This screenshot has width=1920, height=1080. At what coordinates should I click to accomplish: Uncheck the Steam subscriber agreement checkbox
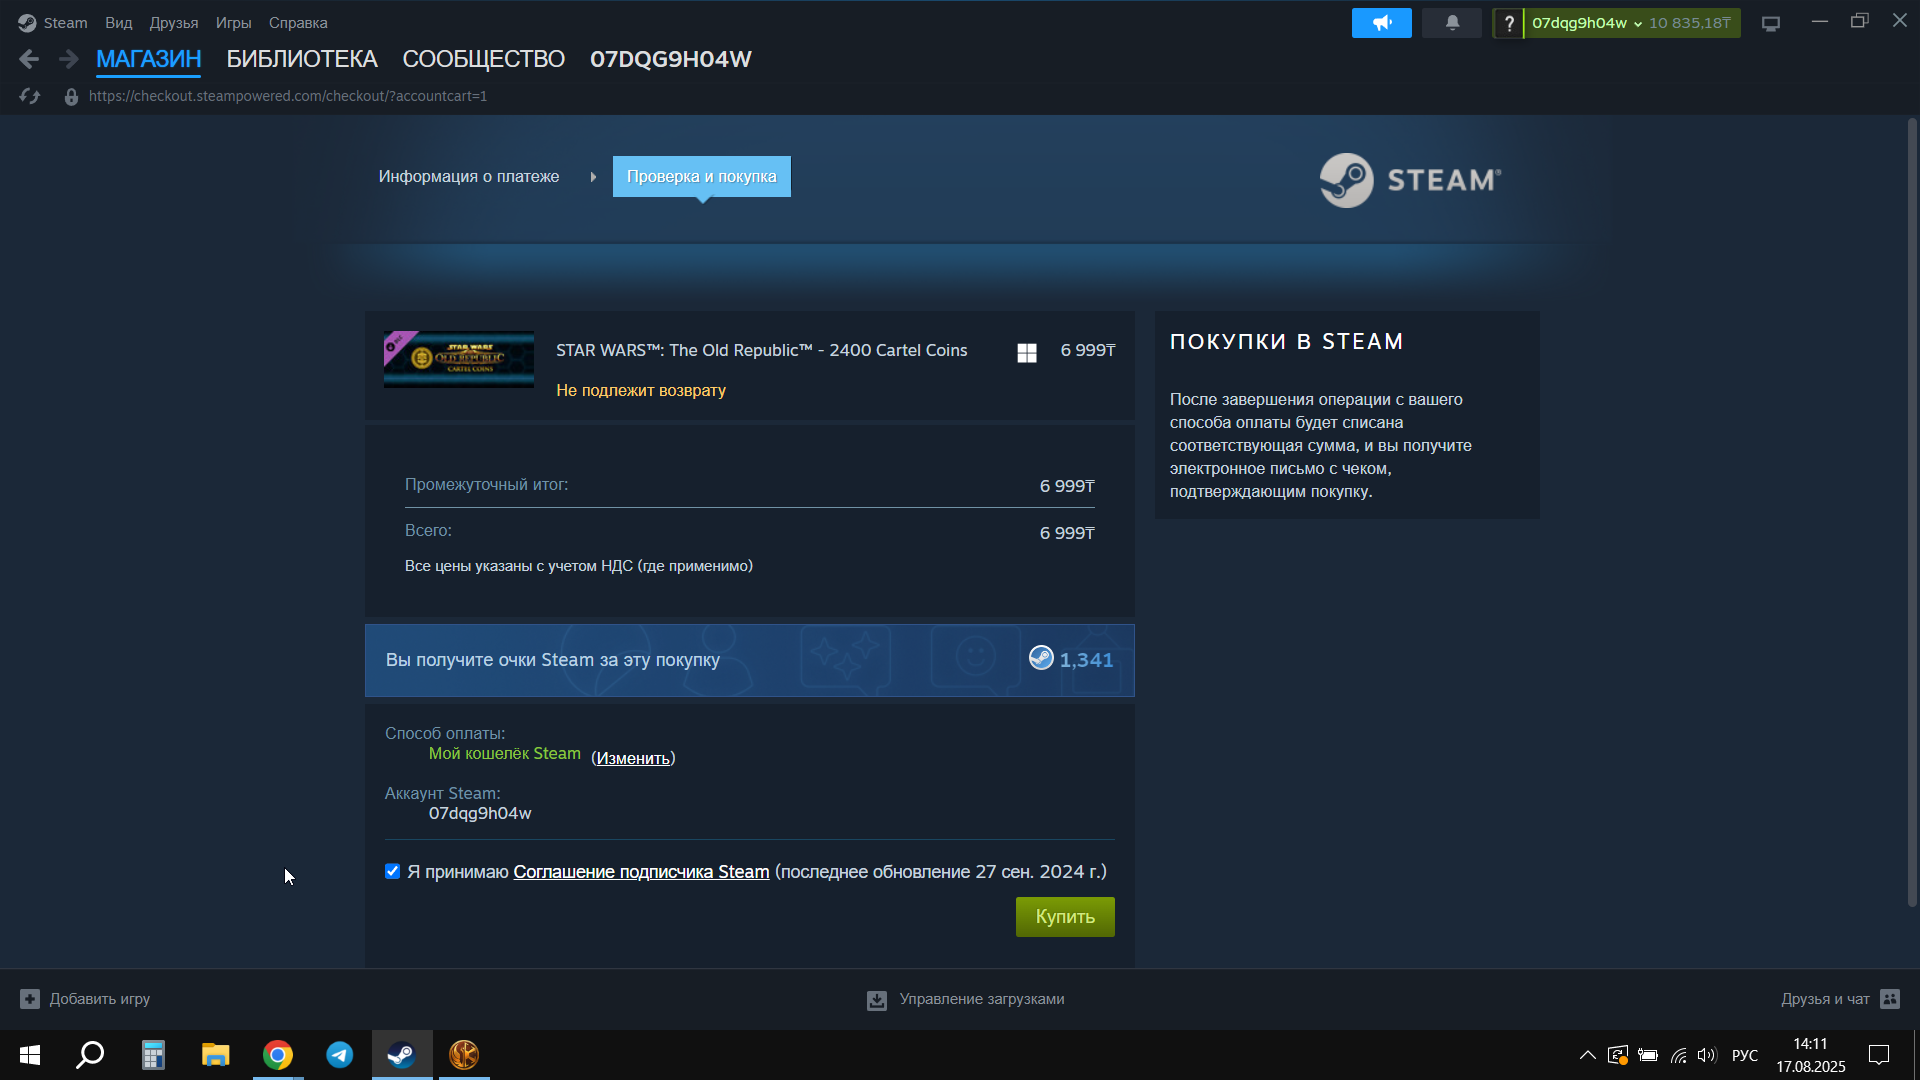point(393,871)
